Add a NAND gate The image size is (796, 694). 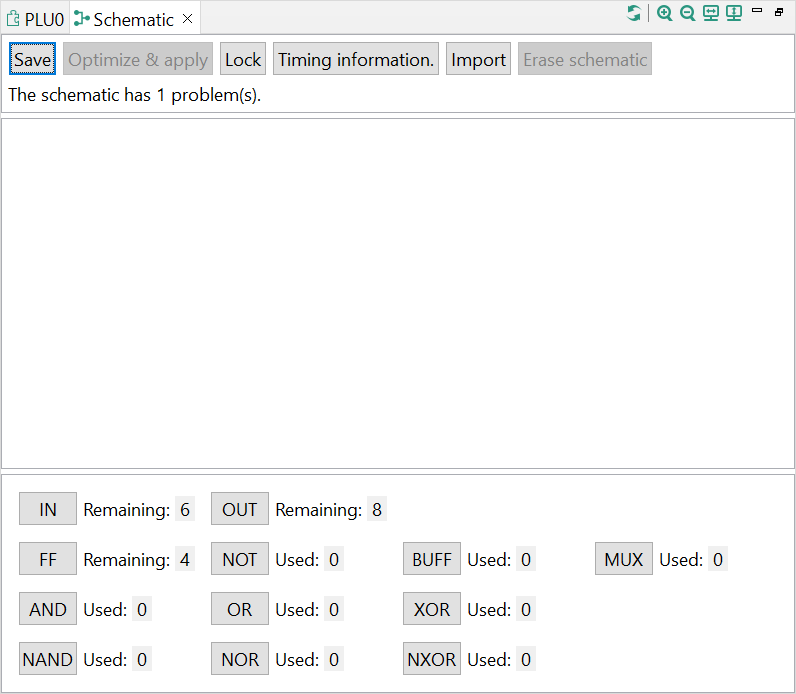click(x=48, y=659)
